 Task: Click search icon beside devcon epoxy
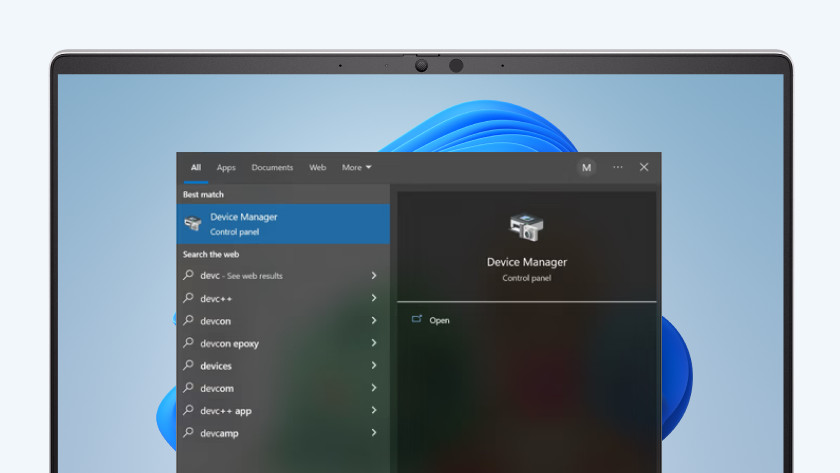pyautogui.click(x=188, y=342)
